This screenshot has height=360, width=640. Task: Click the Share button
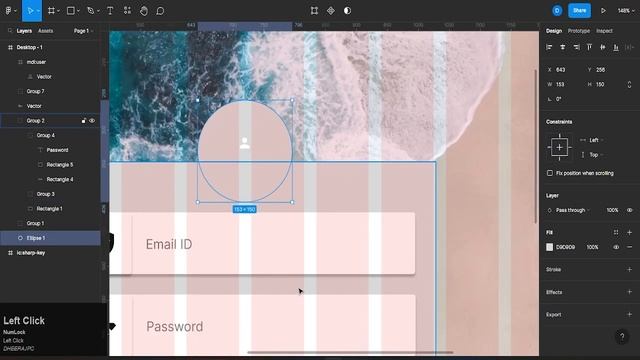coord(579,11)
